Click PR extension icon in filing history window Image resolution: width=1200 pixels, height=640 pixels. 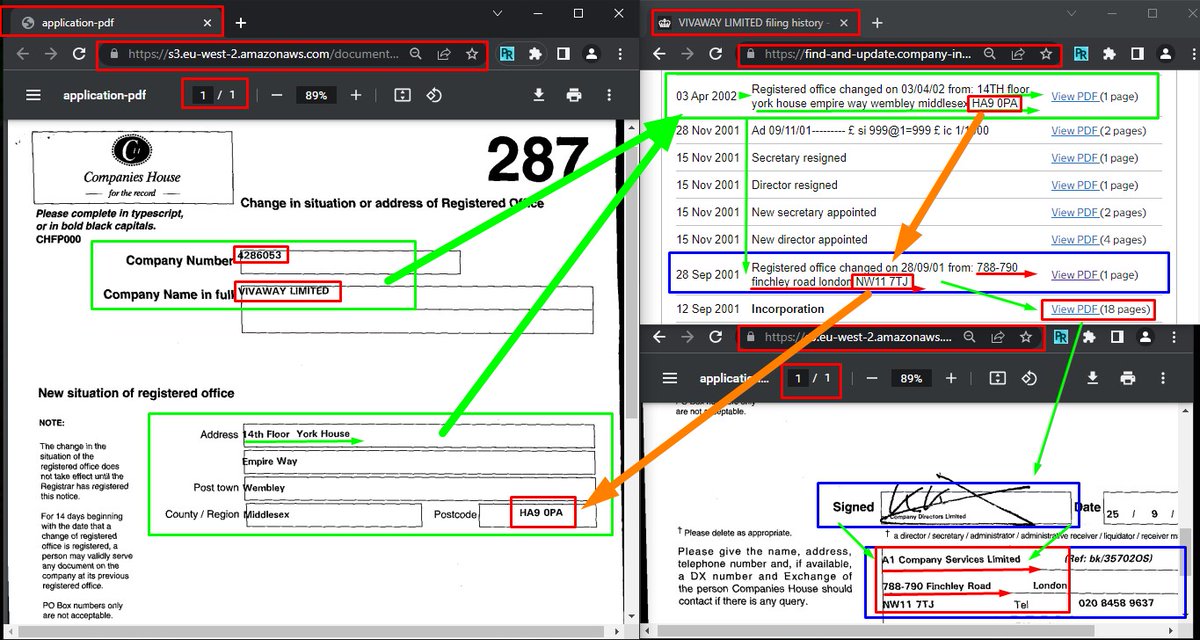(x=1082, y=54)
